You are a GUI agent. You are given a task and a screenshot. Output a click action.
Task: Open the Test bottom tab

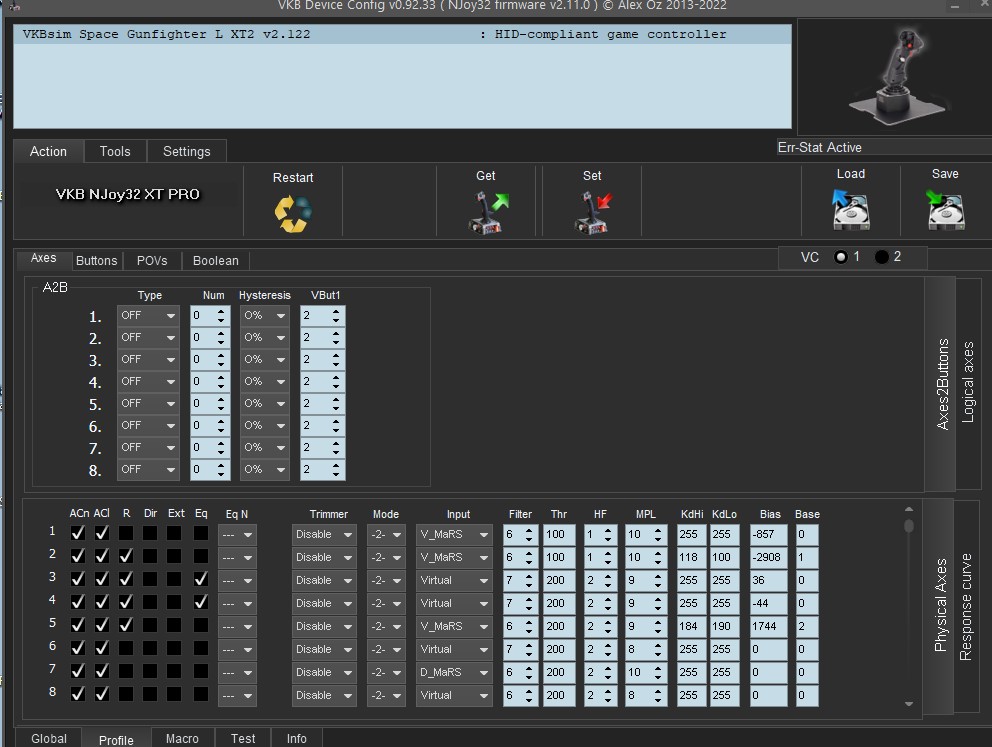coord(243,739)
